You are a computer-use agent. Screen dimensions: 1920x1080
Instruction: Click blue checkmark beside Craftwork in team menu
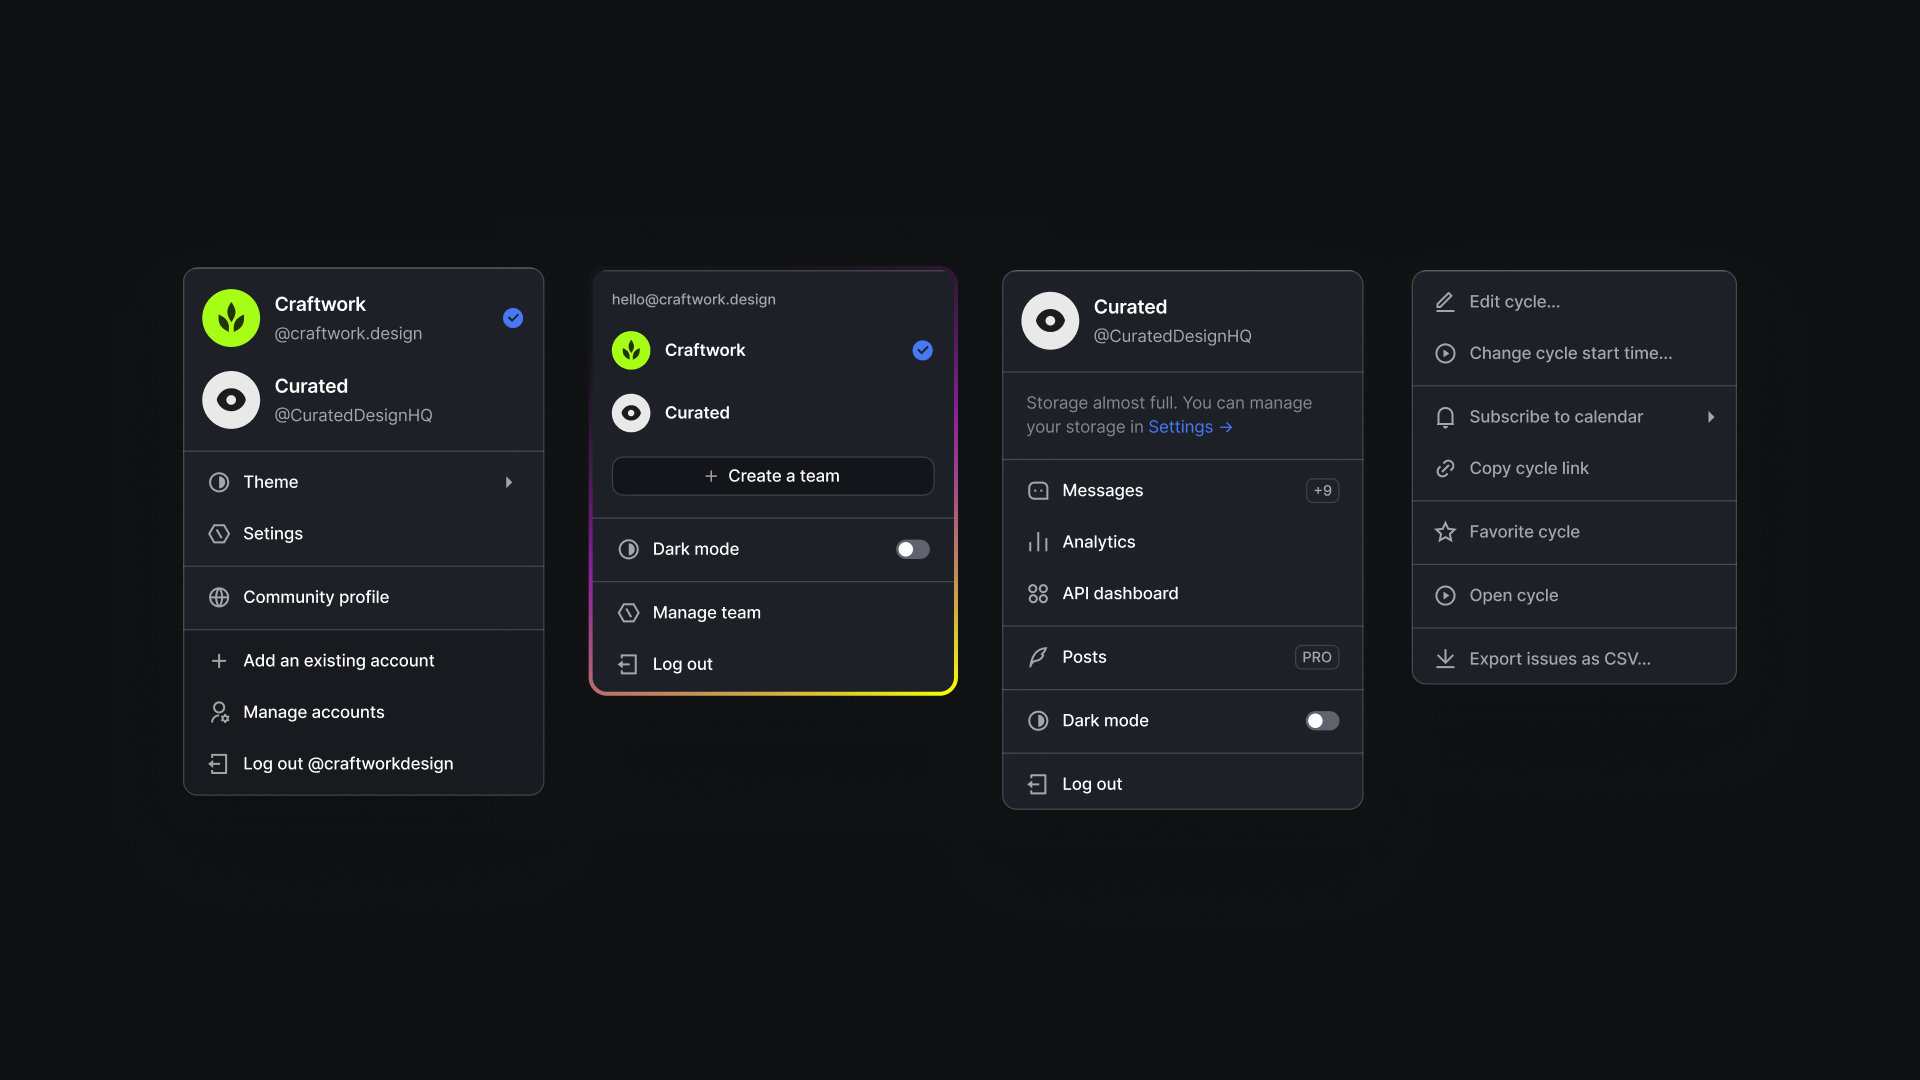click(x=922, y=350)
